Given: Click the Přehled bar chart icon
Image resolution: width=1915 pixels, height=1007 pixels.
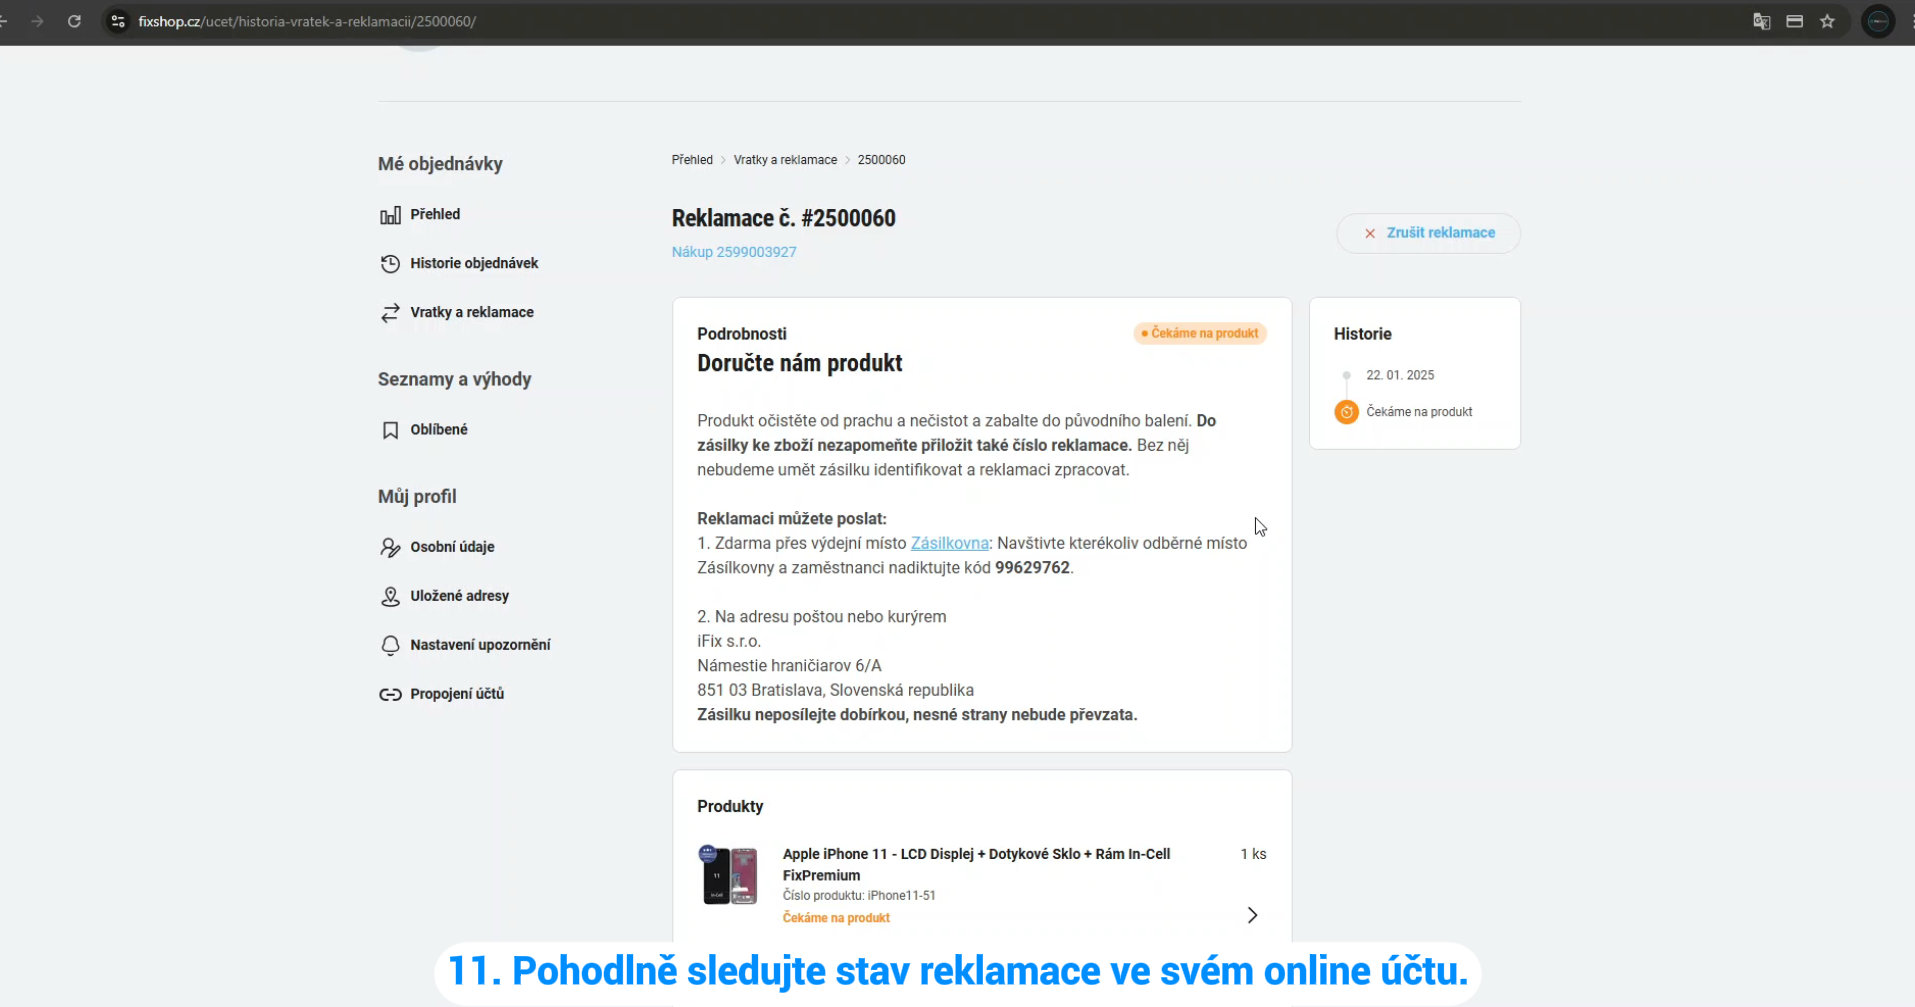Looking at the screenshot, I should pyautogui.click(x=390, y=215).
